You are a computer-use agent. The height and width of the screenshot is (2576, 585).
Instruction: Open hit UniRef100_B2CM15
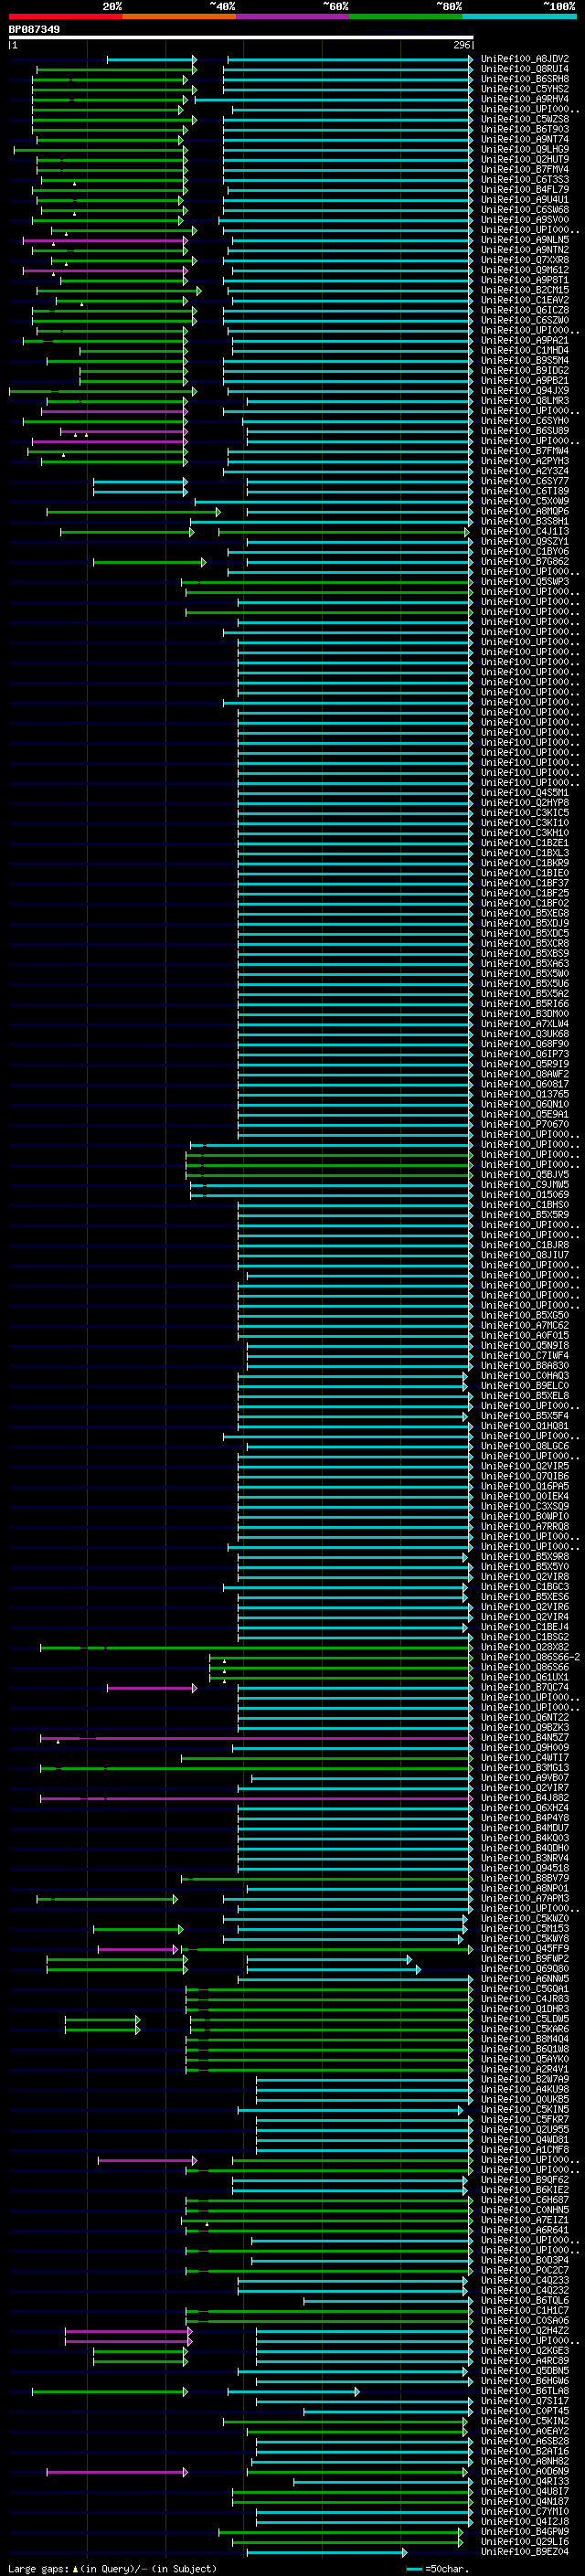pyautogui.click(x=525, y=290)
